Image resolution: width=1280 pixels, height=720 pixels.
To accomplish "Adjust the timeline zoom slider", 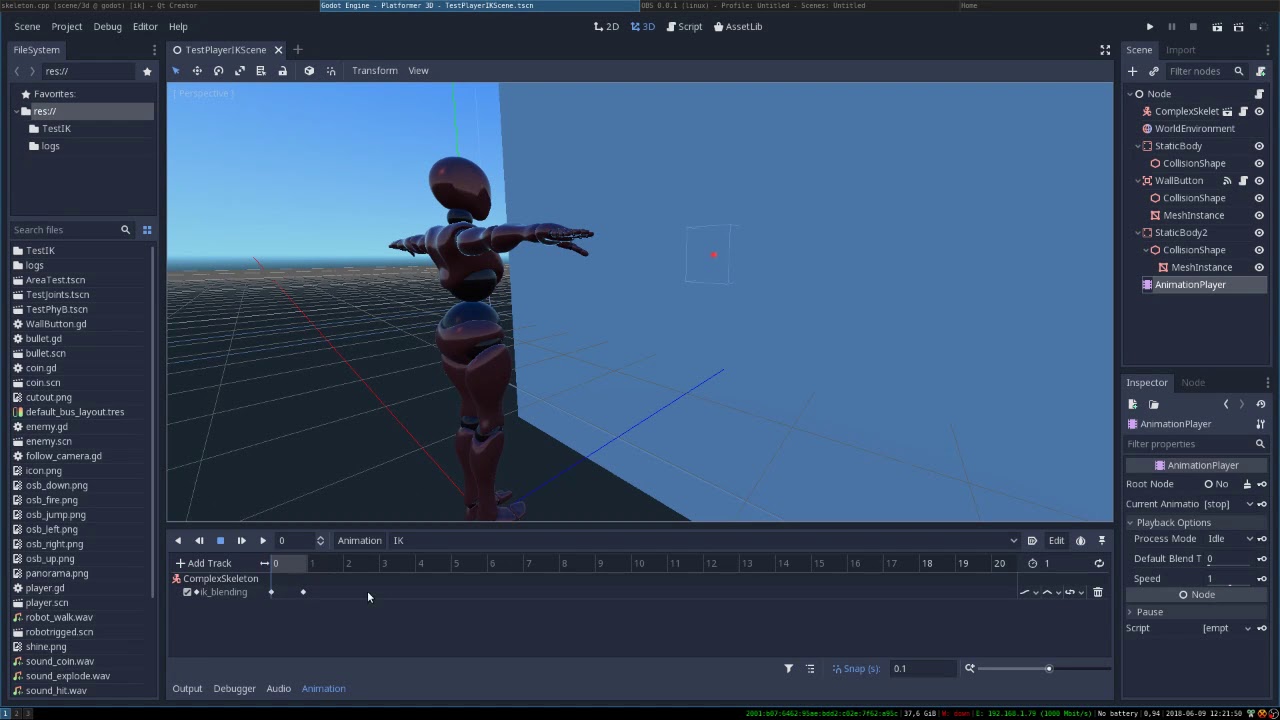I will (1044, 669).
